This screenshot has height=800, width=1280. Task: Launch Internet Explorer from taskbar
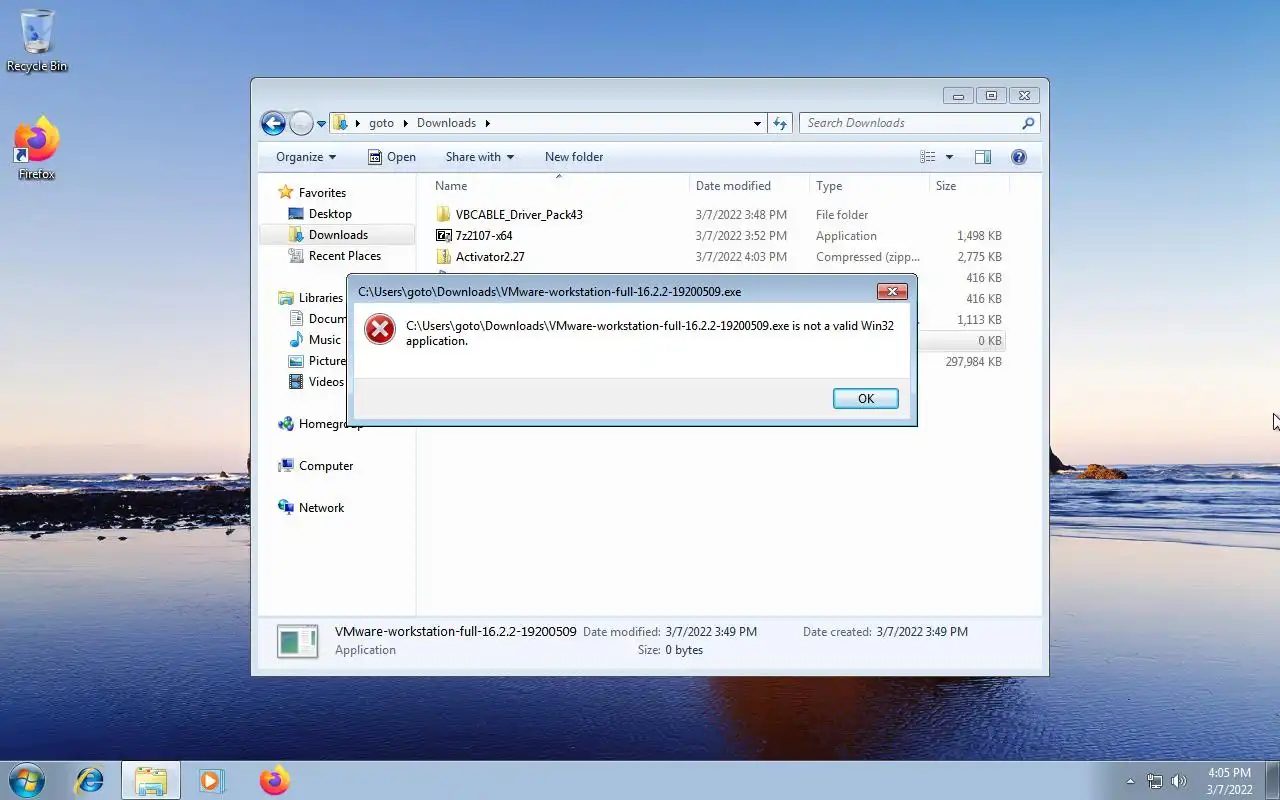(90, 780)
